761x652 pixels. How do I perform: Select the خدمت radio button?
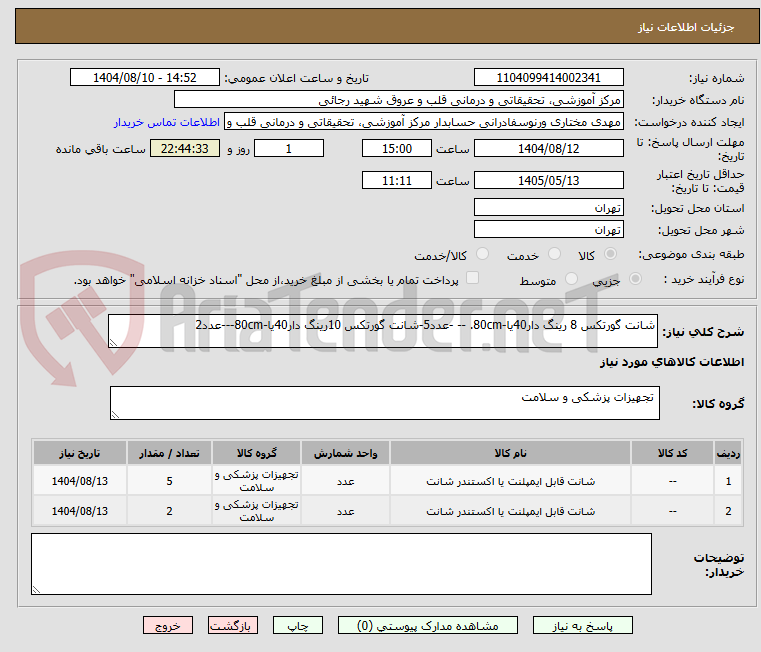click(x=554, y=254)
